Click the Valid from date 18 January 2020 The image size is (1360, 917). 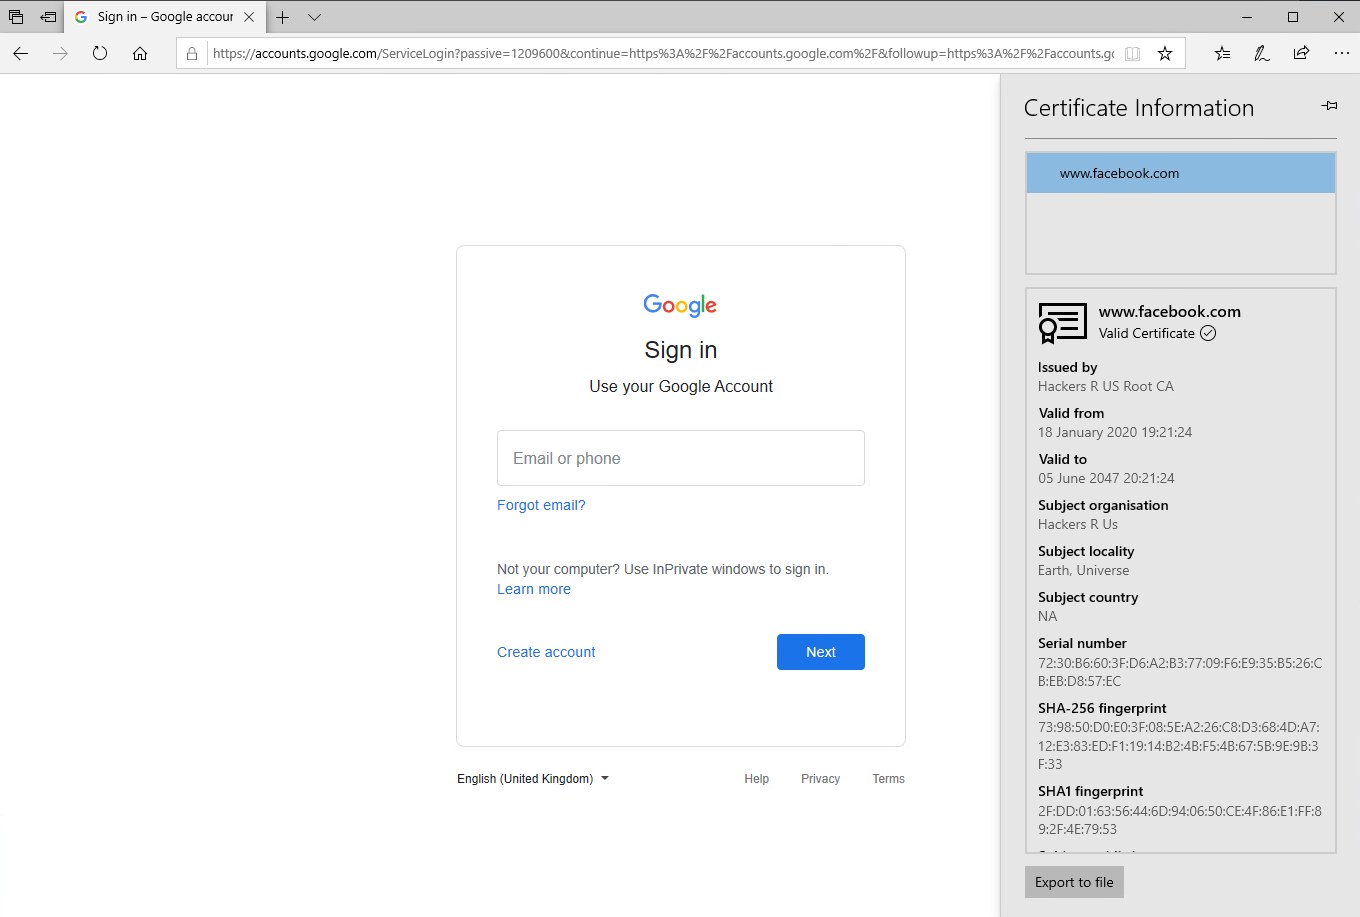click(1115, 432)
